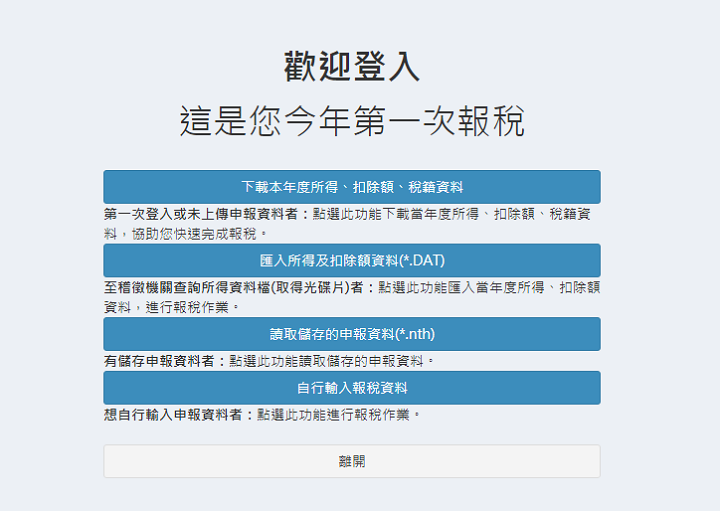Click the 這是您今年第一次報稅 subtitle
The image size is (720, 511).
[352, 122]
